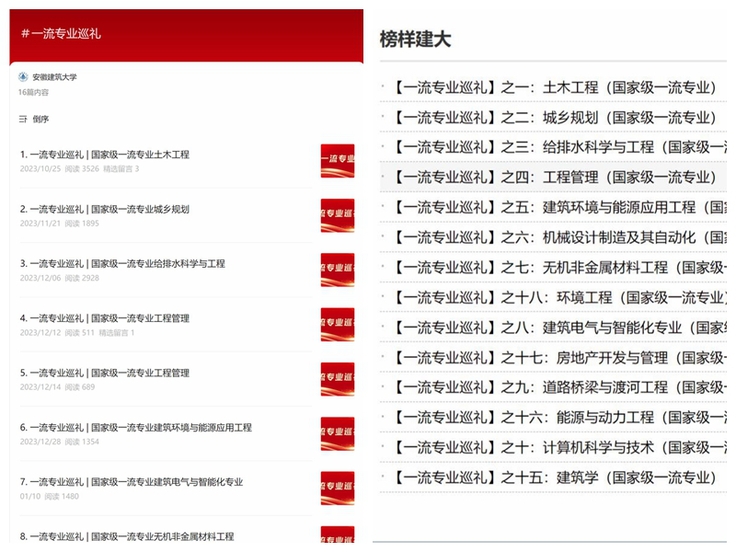Open article 3 国家级一流专业给排水科学与工程 title

pos(122,264)
